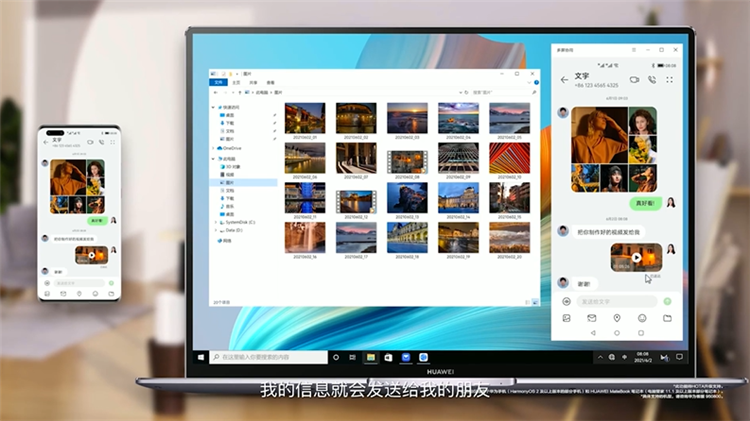Open the files folder icon in chat toolbar
750x421 pixels.
pos(667,318)
